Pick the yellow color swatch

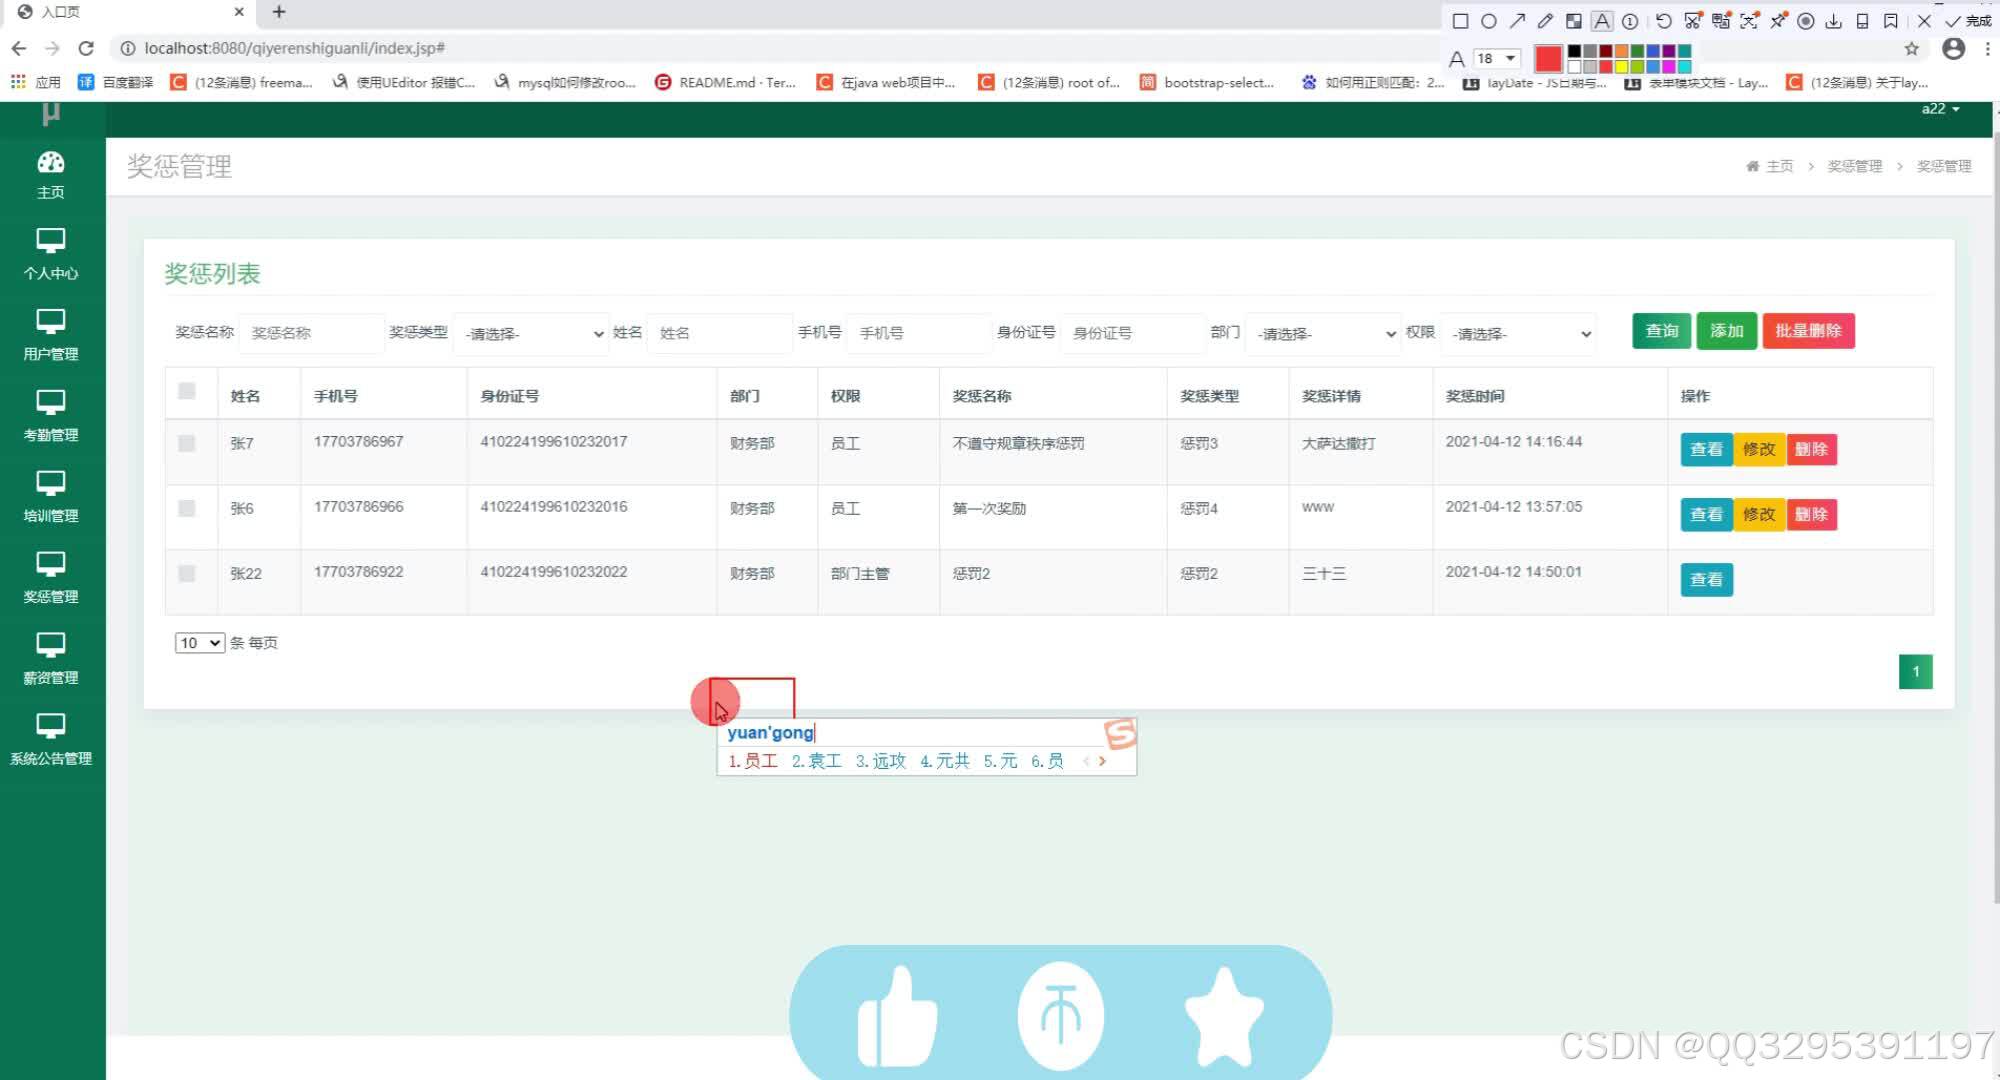[x=1622, y=67]
